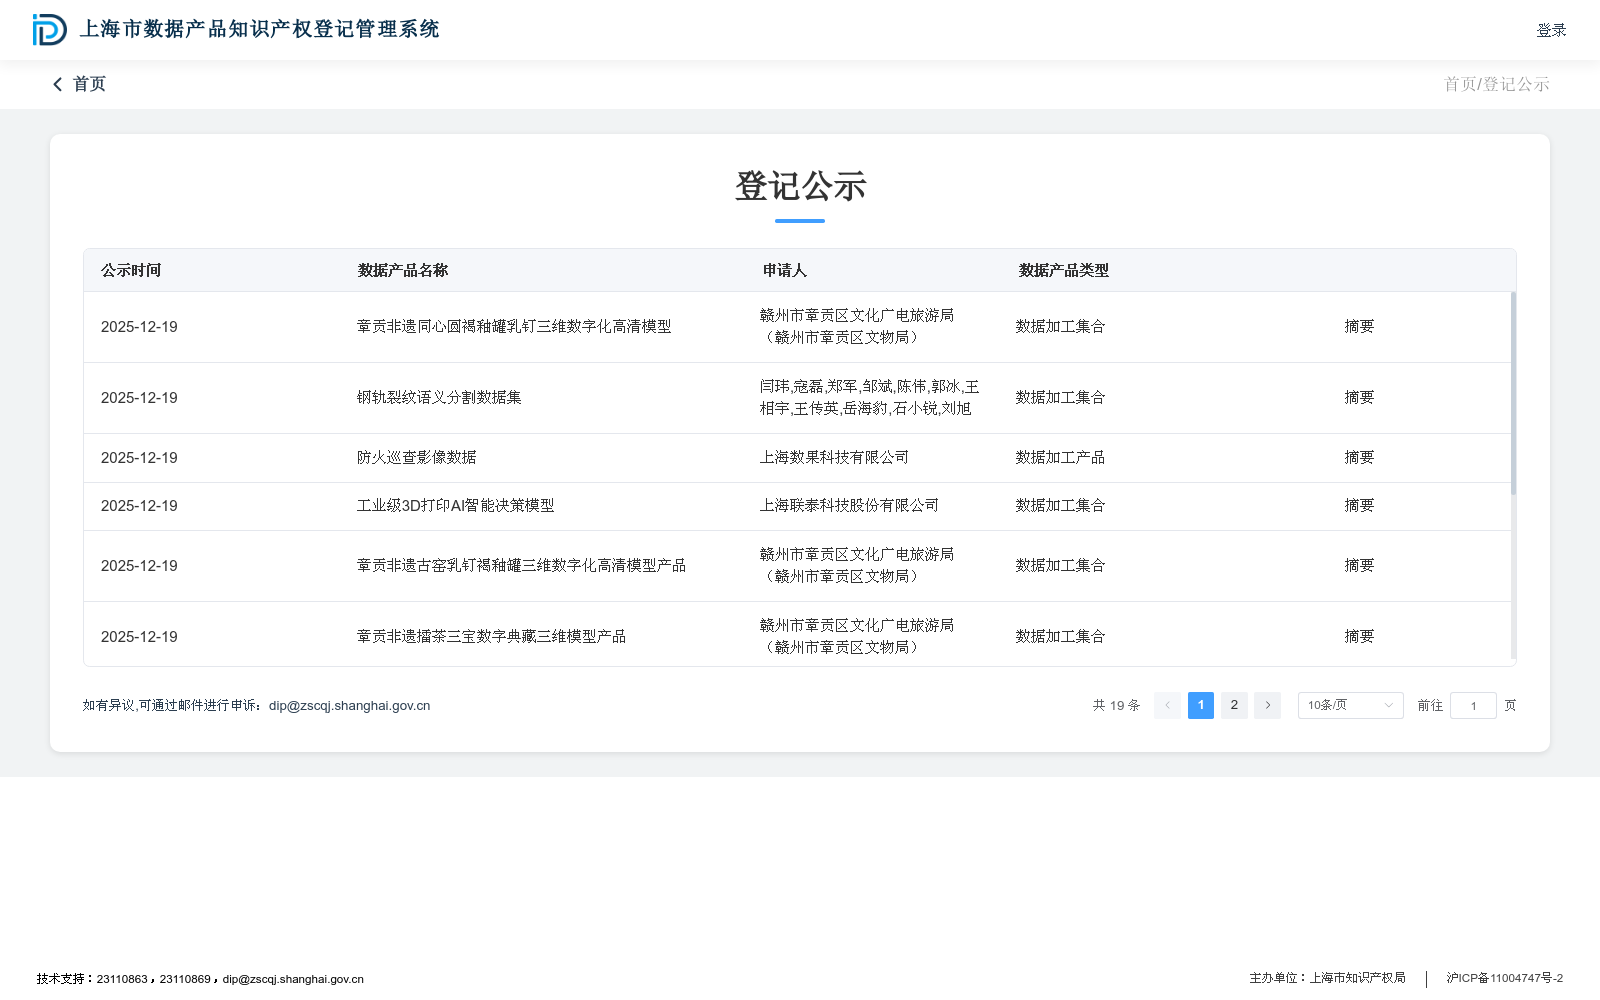Click the back chevron next to 首页
The image size is (1600, 1000).
[x=57, y=84]
